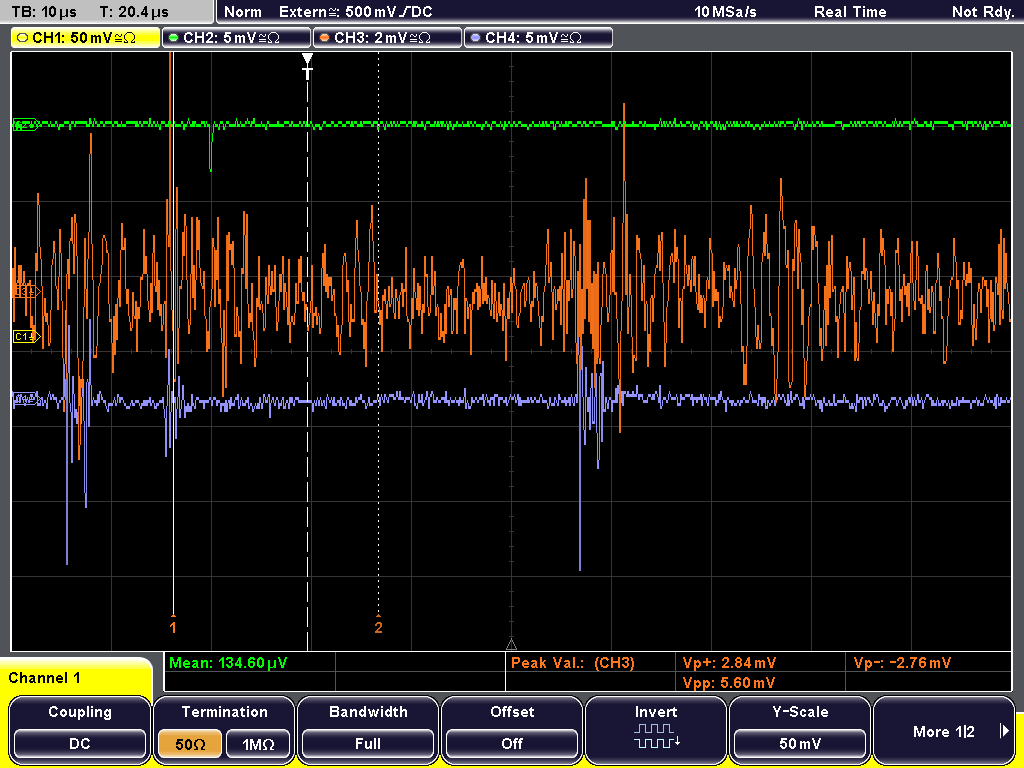Click the 10 MSa/s sample rate

(725, 12)
